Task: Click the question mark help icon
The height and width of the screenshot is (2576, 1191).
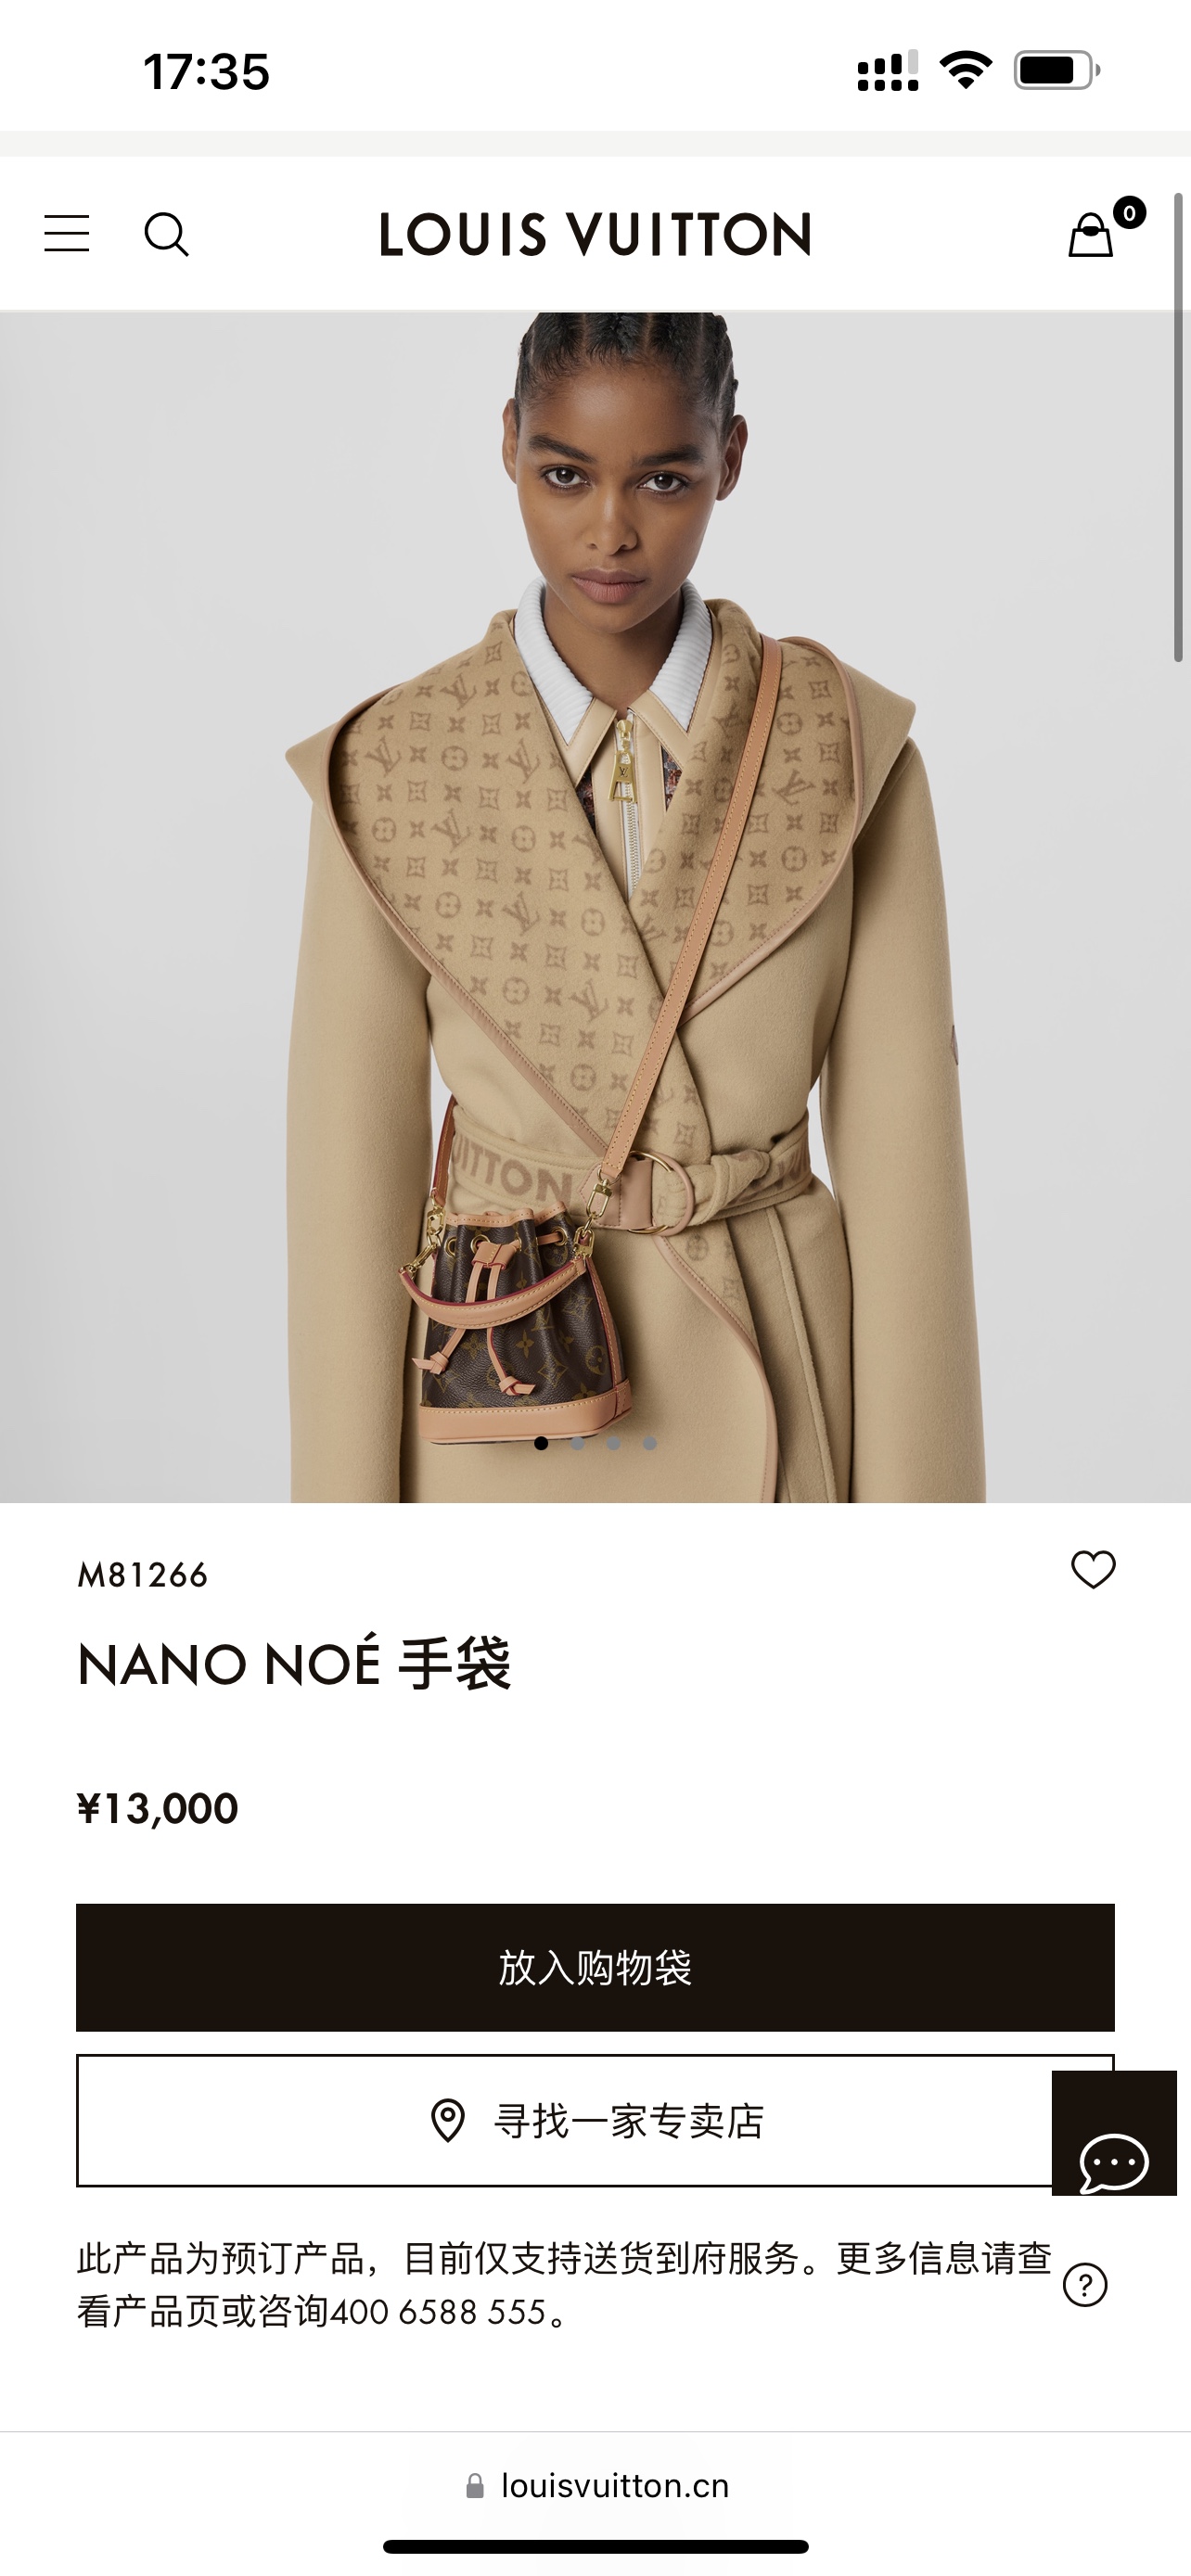Action: tap(1085, 2285)
